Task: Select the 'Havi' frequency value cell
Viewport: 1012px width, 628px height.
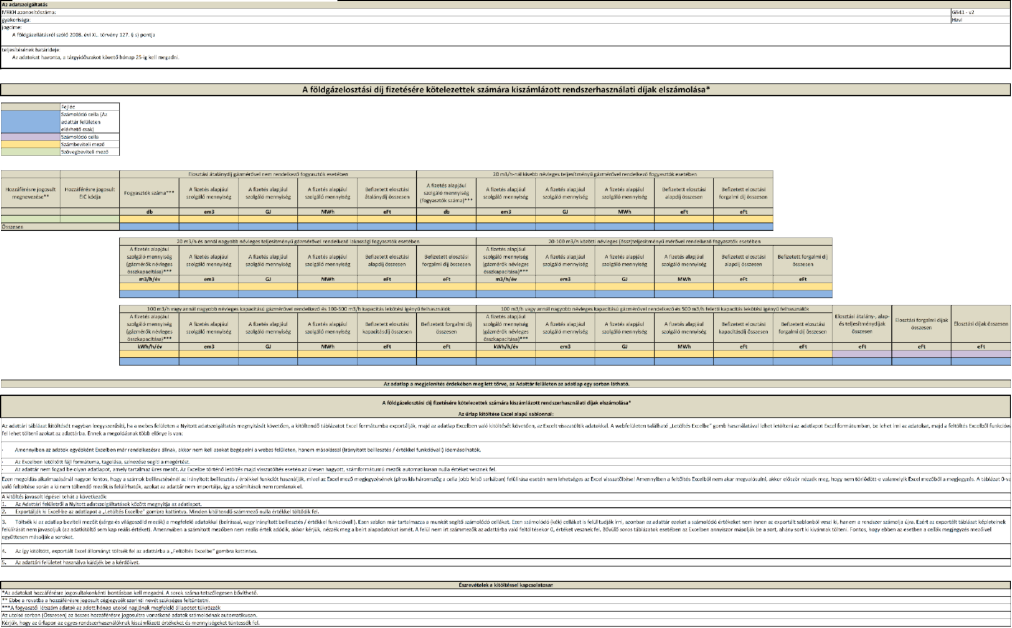Action: pyautogui.click(x=980, y=20)
